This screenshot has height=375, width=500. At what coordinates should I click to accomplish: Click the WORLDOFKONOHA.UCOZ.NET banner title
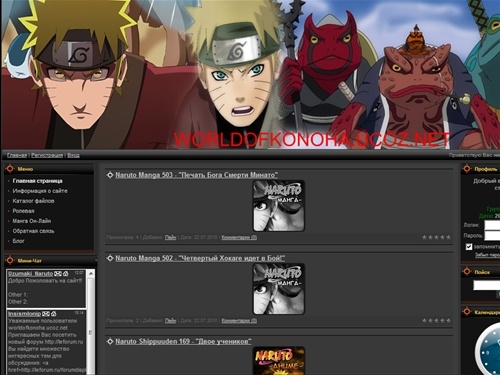pyautogui.click(x=312, y=140)
